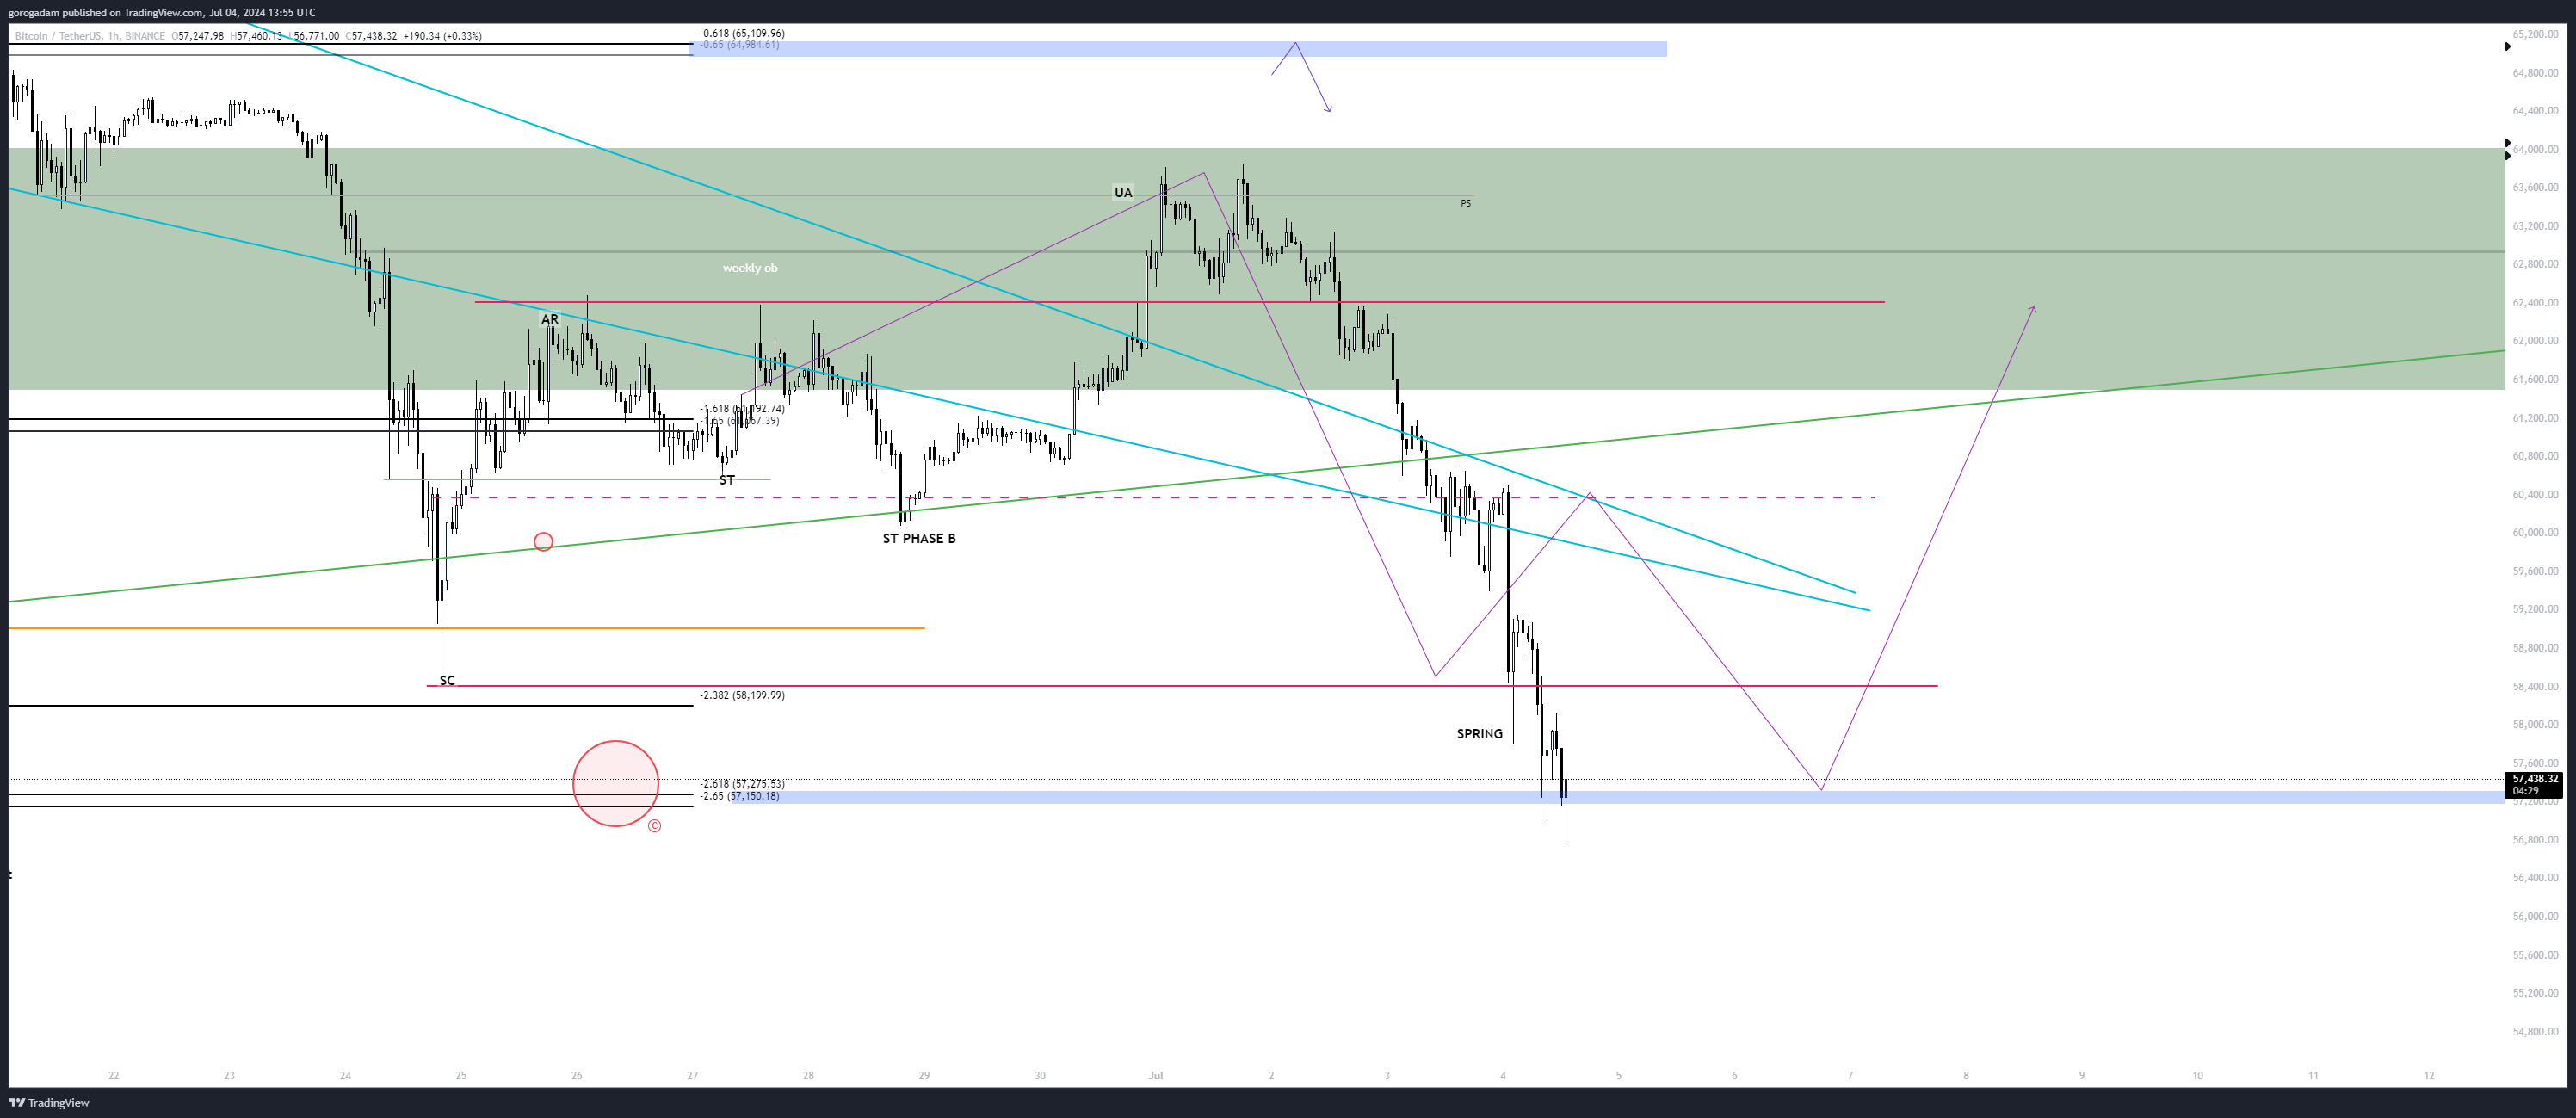Image resolution: width=2576 pixels, height=1118 pixels.
Task: Click the Jul date label on time axis
Action: tap(1155, 1076)
